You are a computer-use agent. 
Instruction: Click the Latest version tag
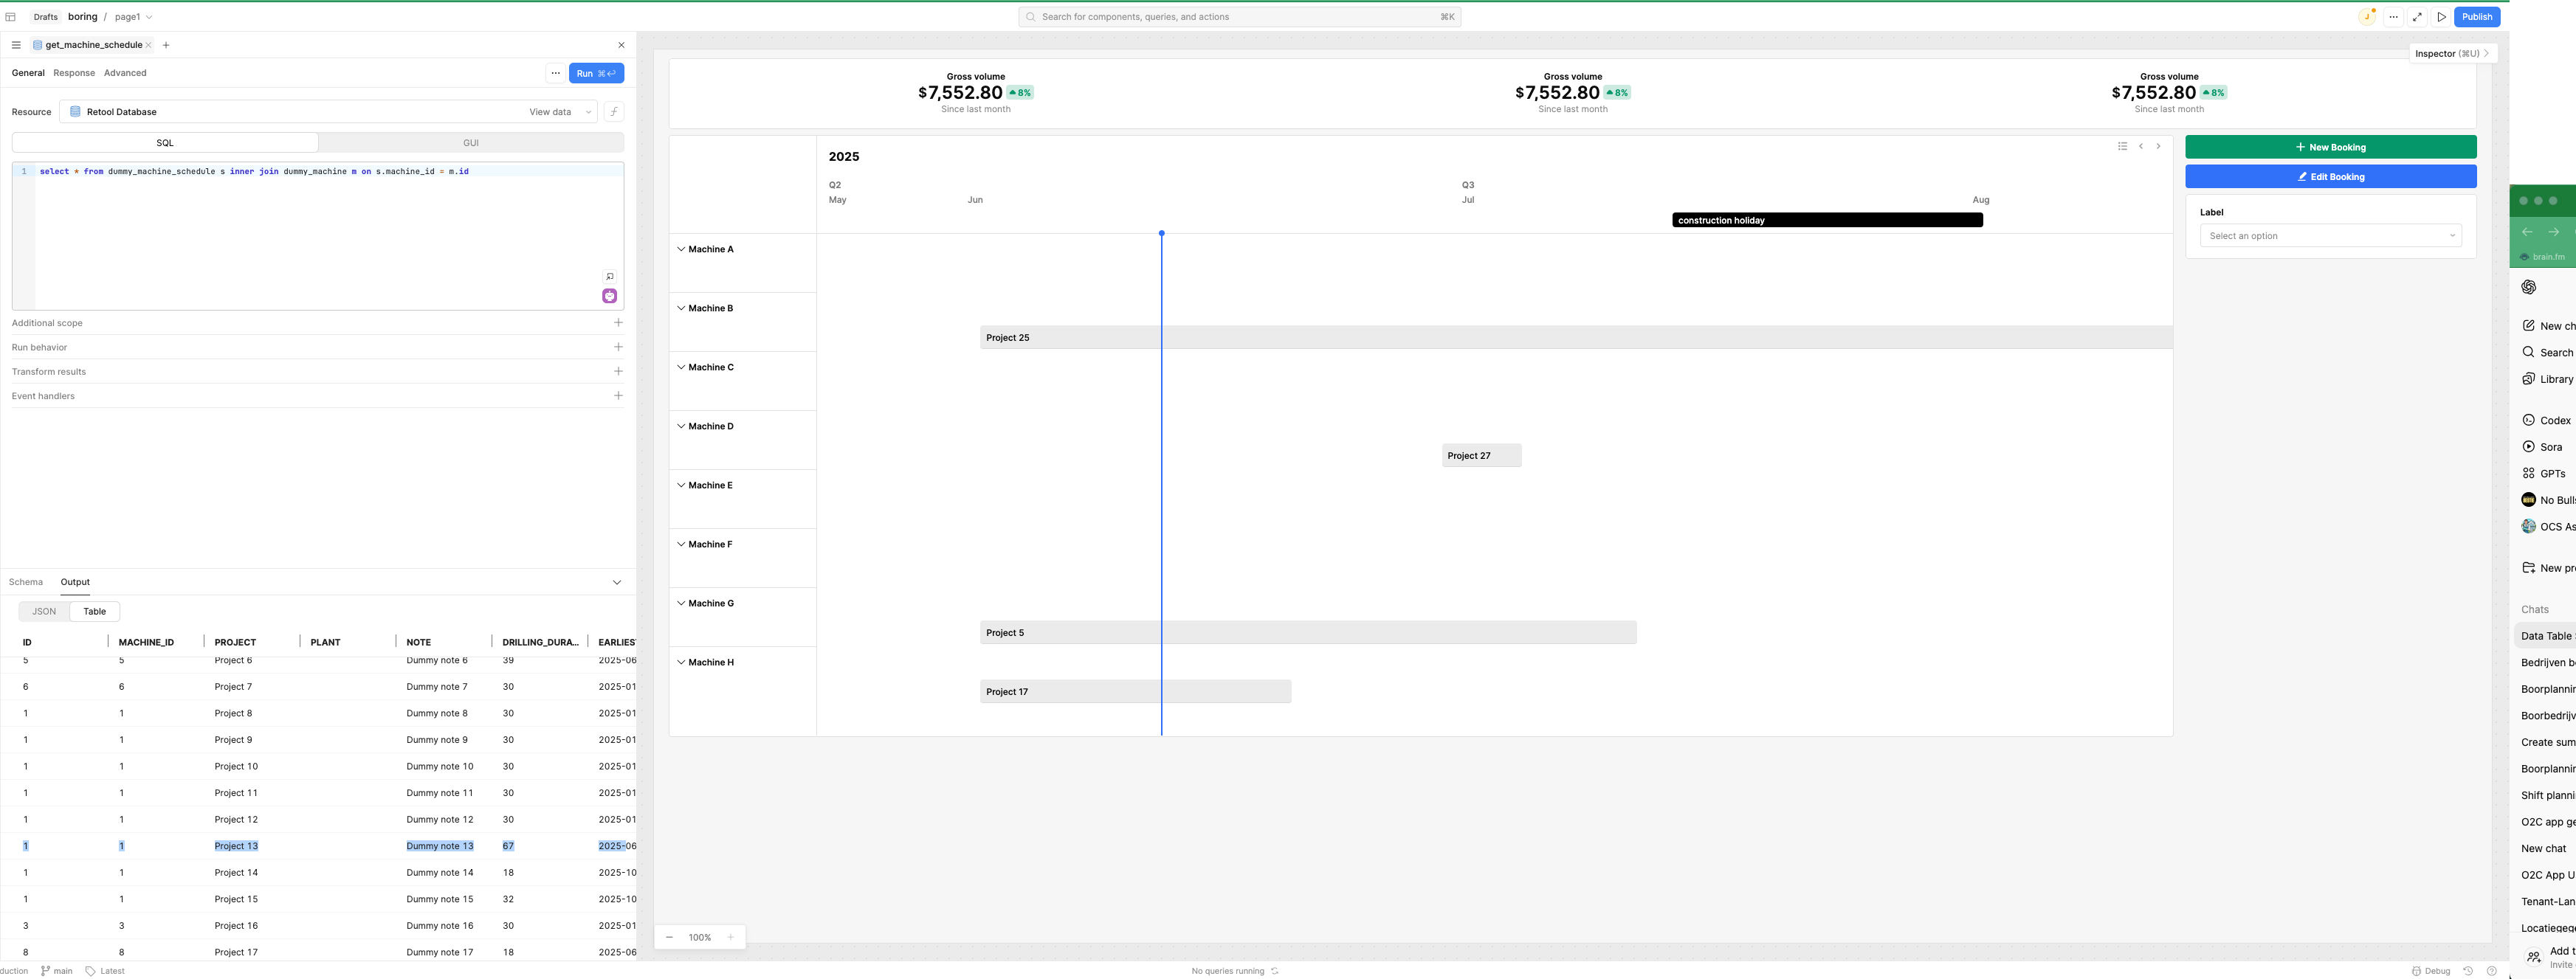point(105,971)
